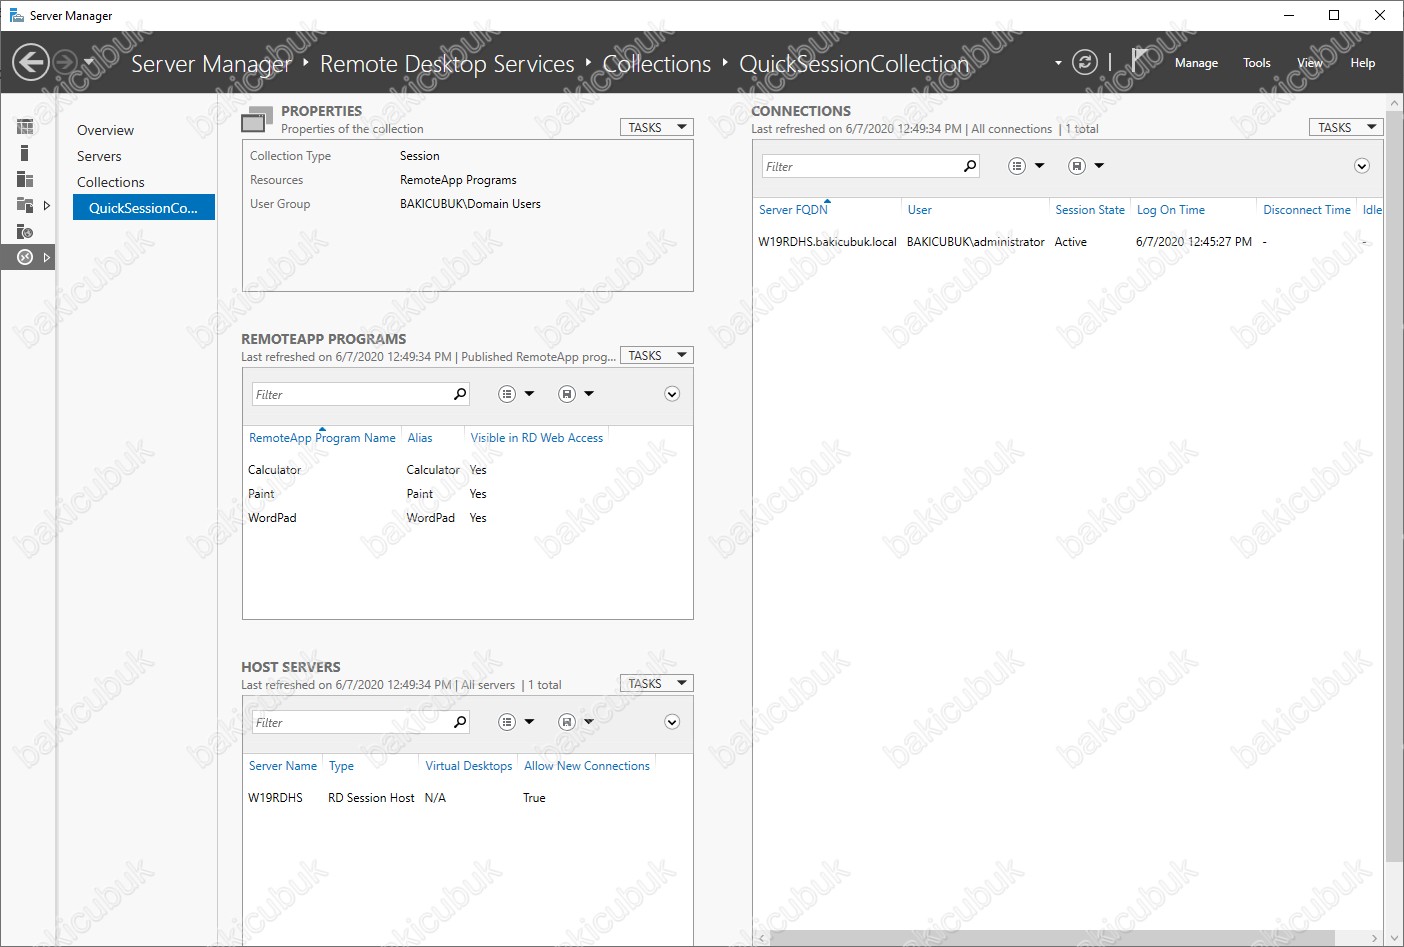Screen dimensions: 1404x947
Task: Sort Host Servers by Server Name
Action: (283, 766)
